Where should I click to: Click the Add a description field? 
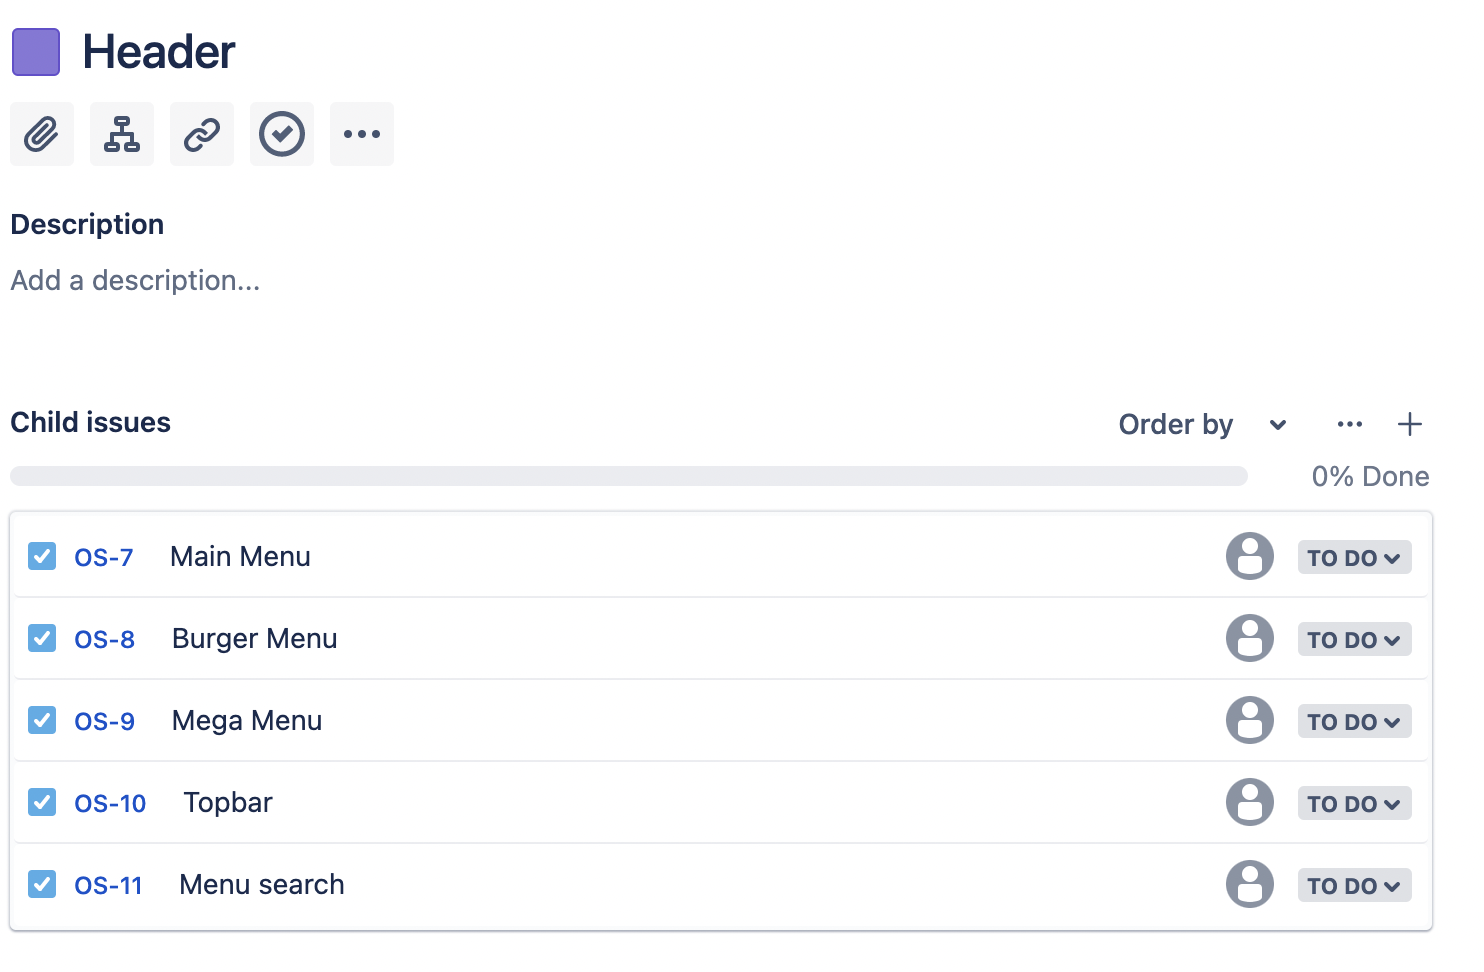(135, 280)
